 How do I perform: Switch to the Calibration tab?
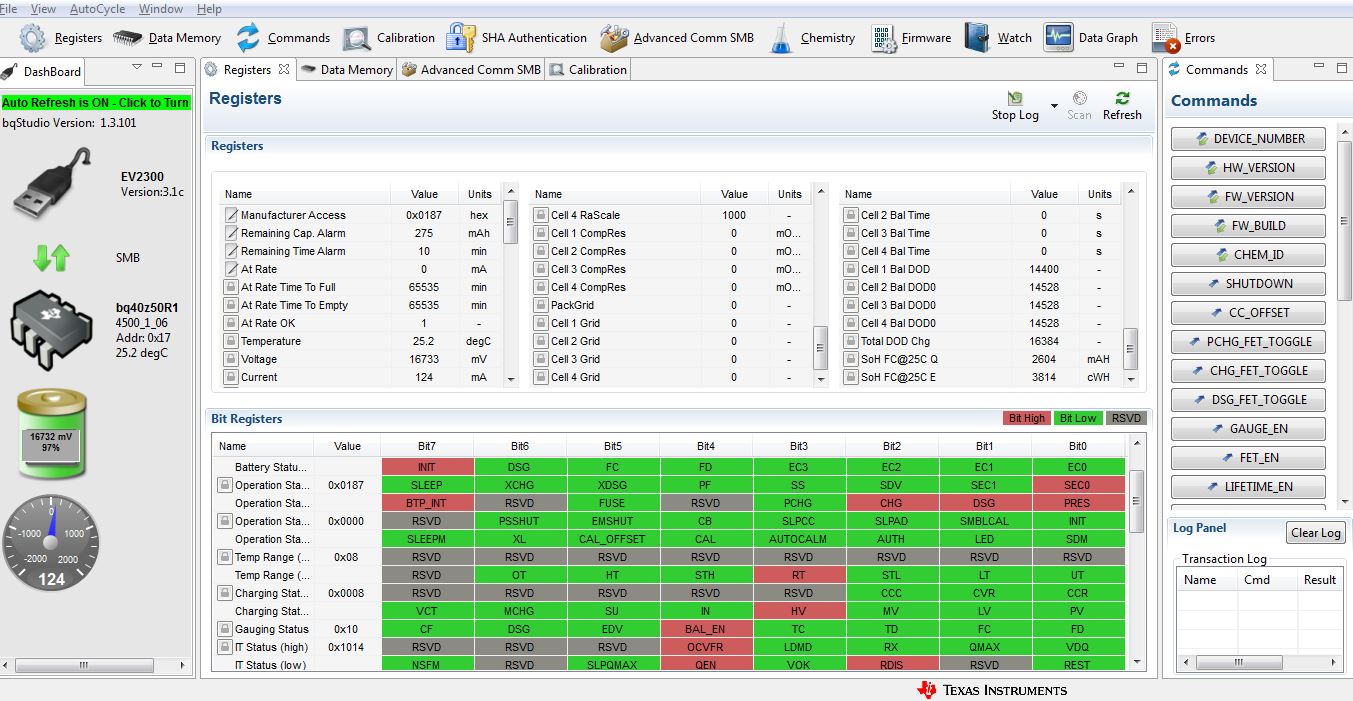(x=588, y=70)
